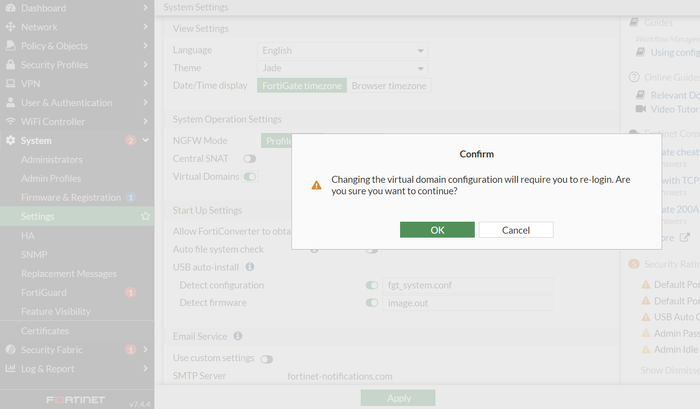Collapse the System menu chevron
This screenshot has height=409, width=700.
145,140
